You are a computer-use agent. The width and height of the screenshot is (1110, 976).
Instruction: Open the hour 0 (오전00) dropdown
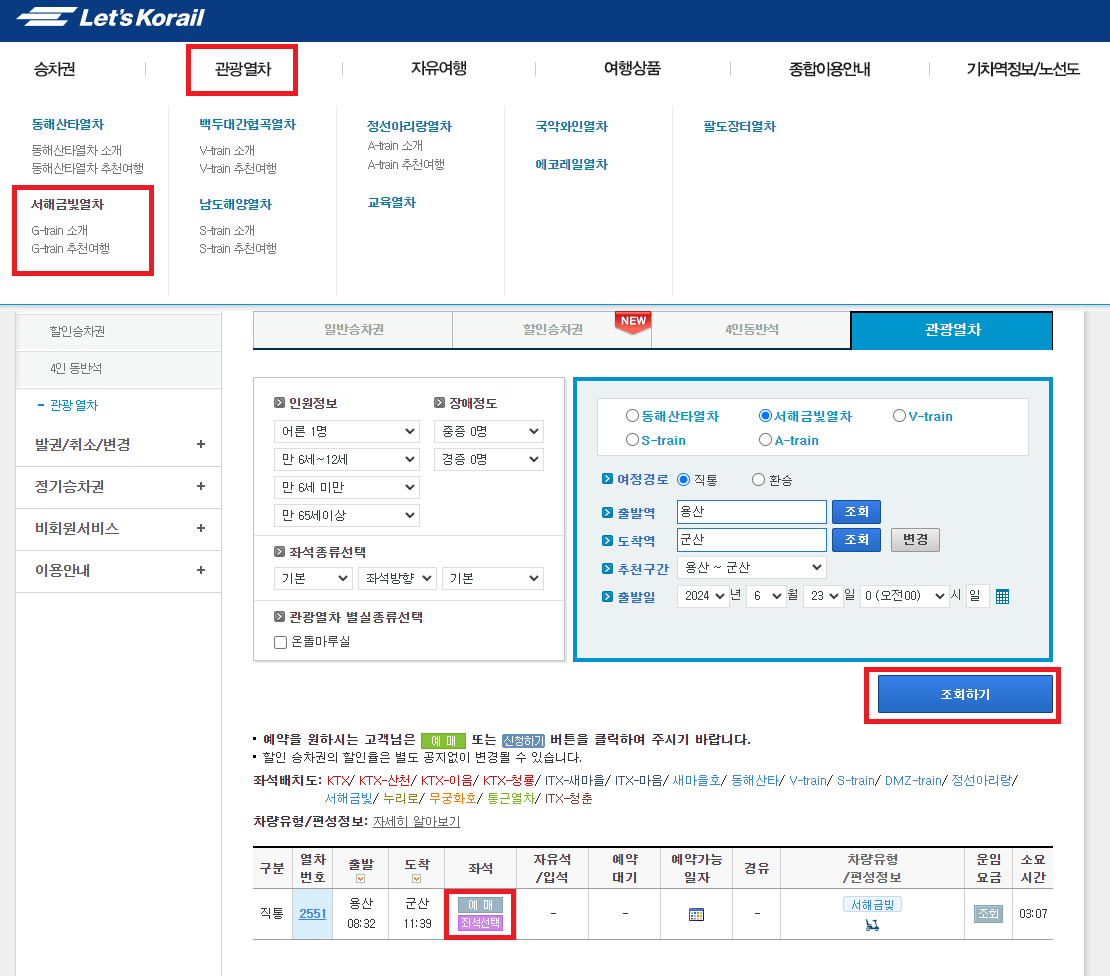[x=904, y=596]
